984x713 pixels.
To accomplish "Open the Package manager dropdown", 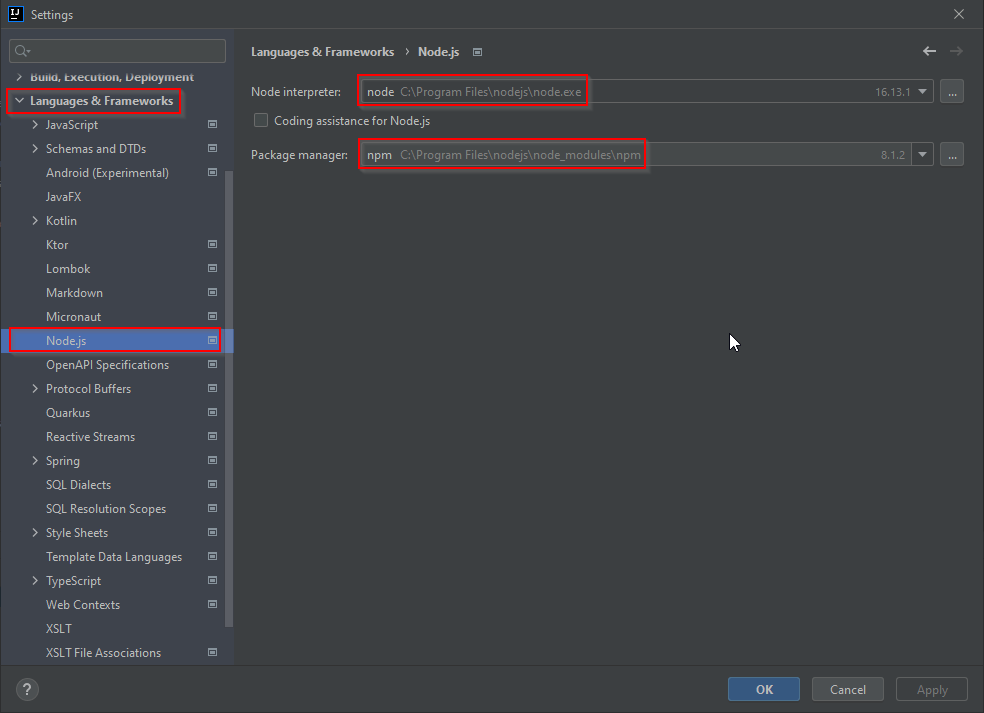I will 922,154.
